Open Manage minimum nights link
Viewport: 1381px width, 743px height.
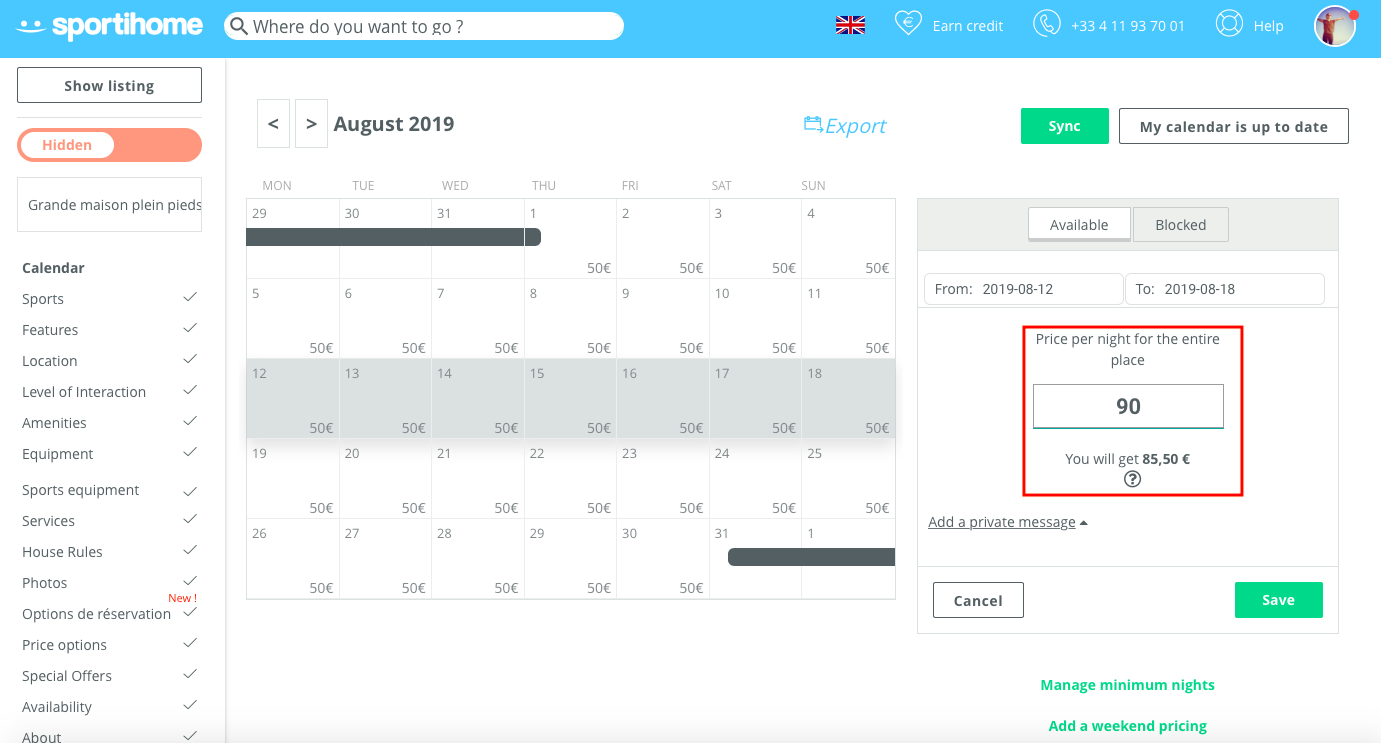[x=1128, y=685]
